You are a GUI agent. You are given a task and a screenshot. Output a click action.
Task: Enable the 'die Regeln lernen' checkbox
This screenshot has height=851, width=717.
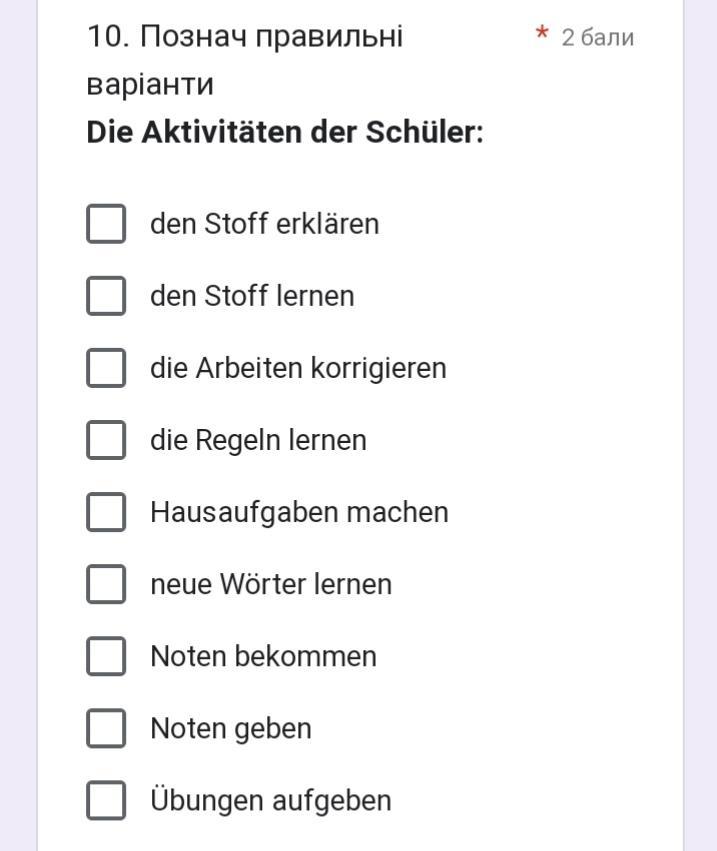click(106, 440)
